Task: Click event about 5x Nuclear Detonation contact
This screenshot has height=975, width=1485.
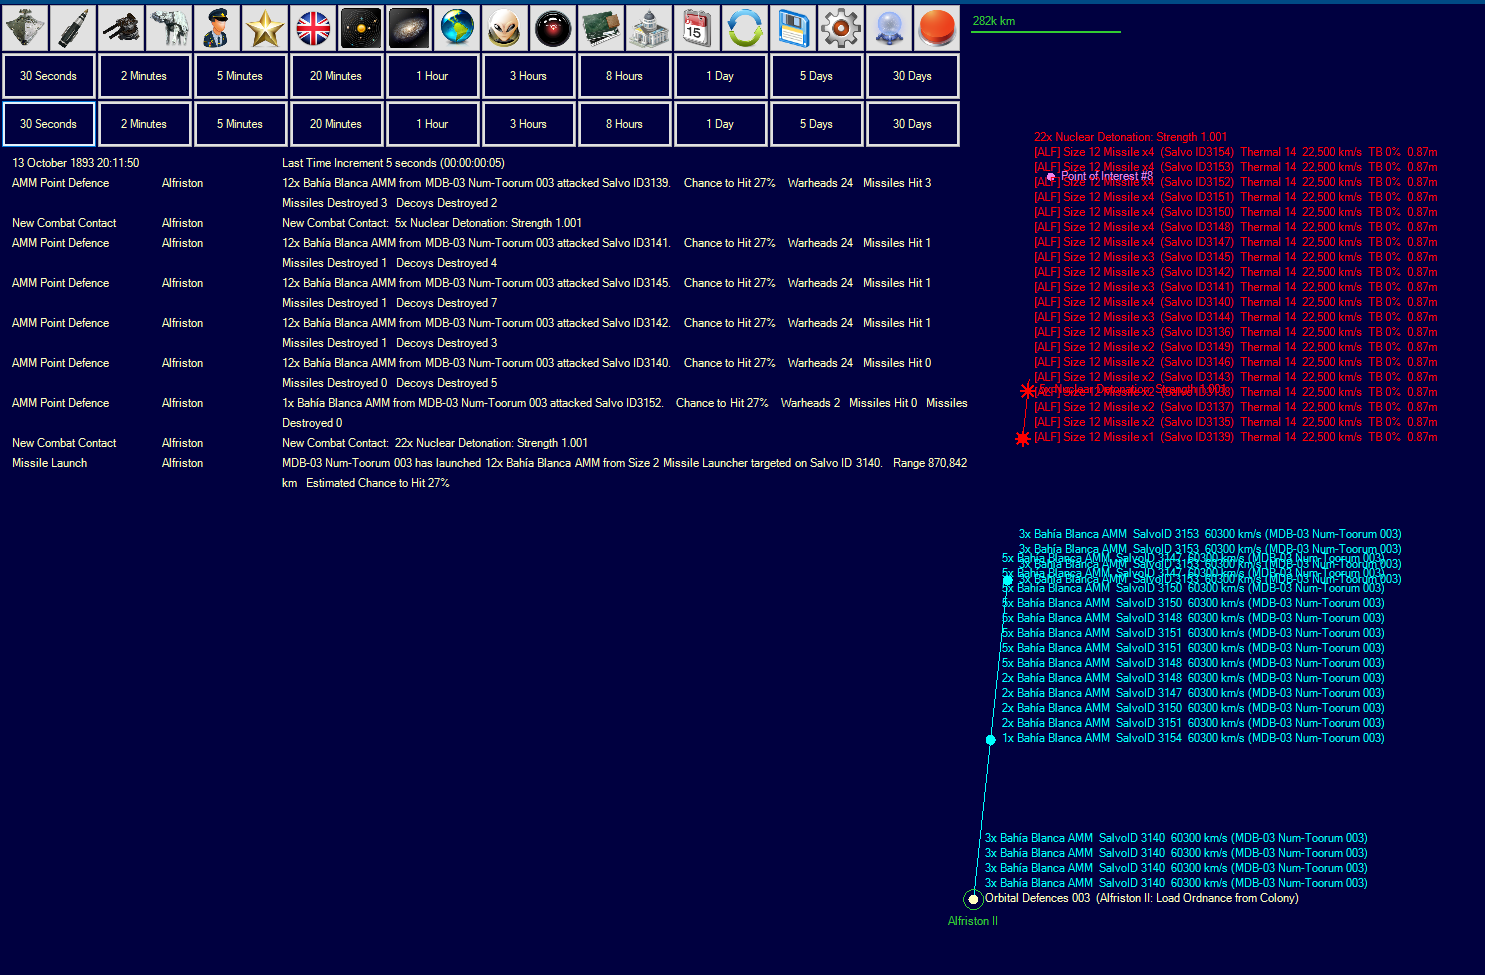Action: (x=432, y=223)
